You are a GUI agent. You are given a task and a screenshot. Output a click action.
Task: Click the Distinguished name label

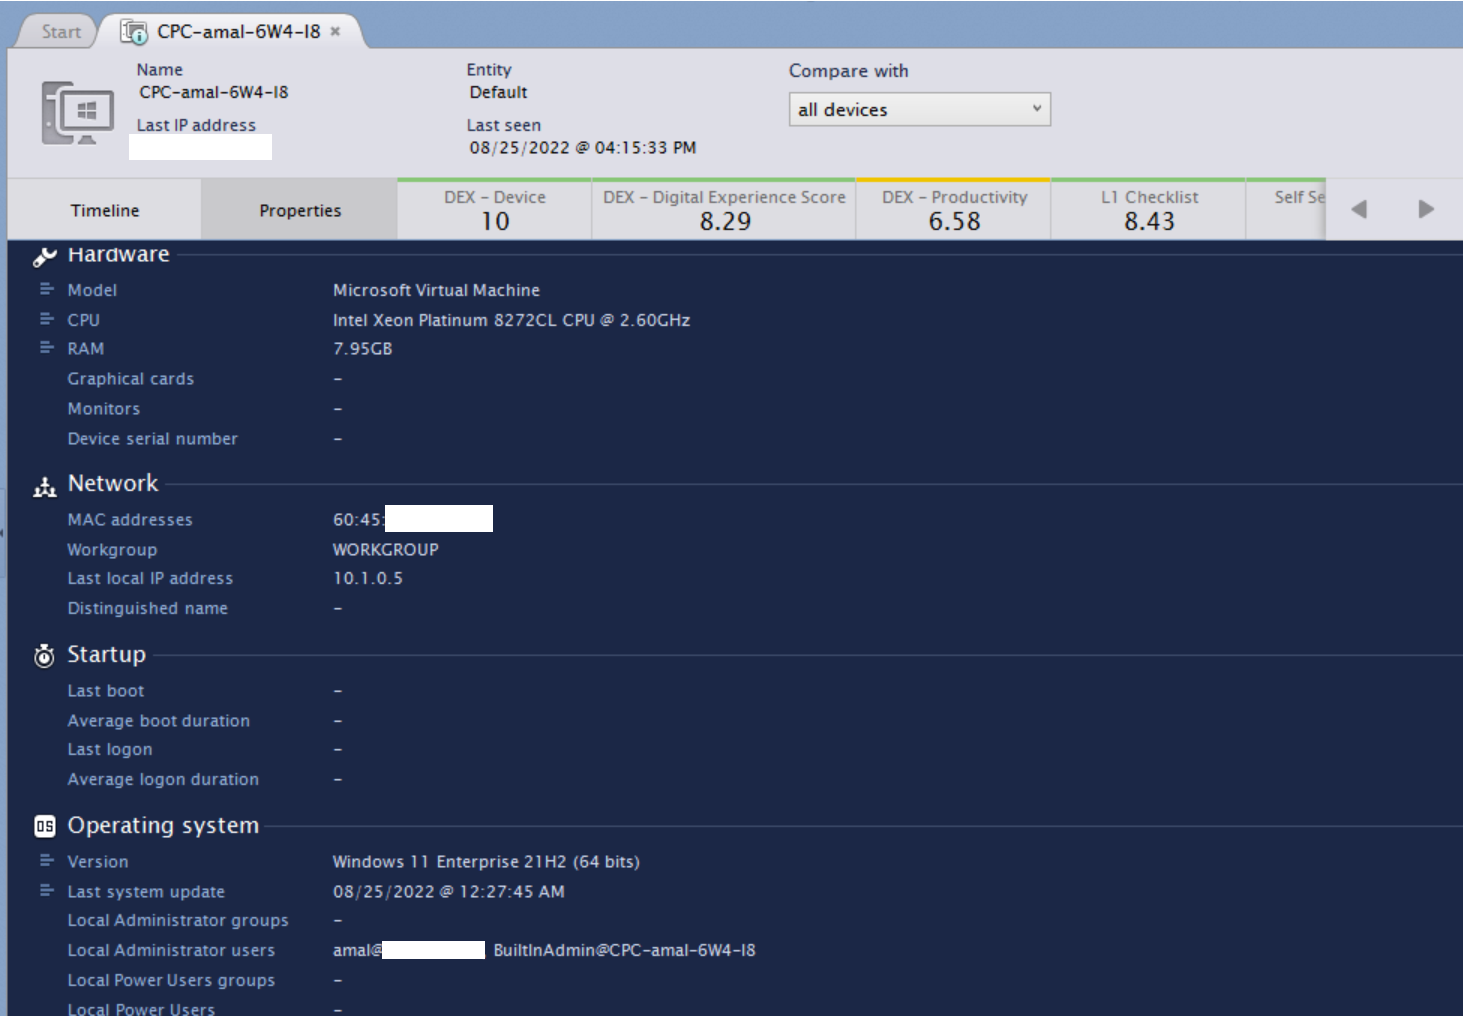click(x=148, y=608)
